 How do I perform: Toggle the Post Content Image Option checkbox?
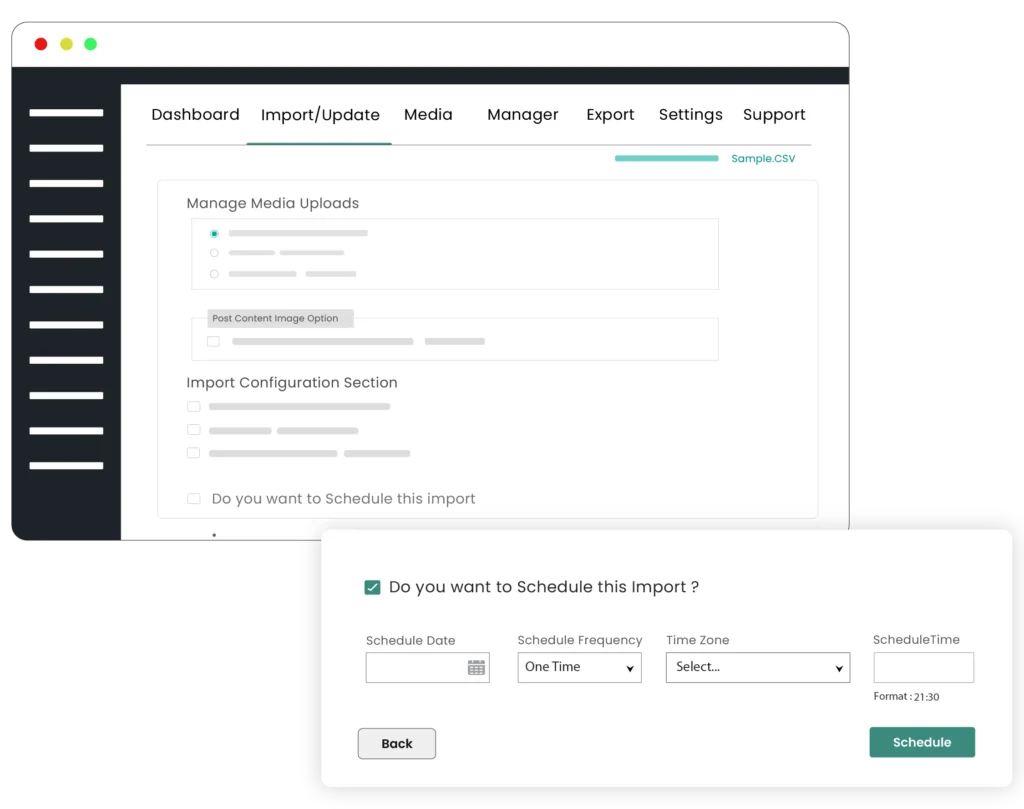click(213, 341)
